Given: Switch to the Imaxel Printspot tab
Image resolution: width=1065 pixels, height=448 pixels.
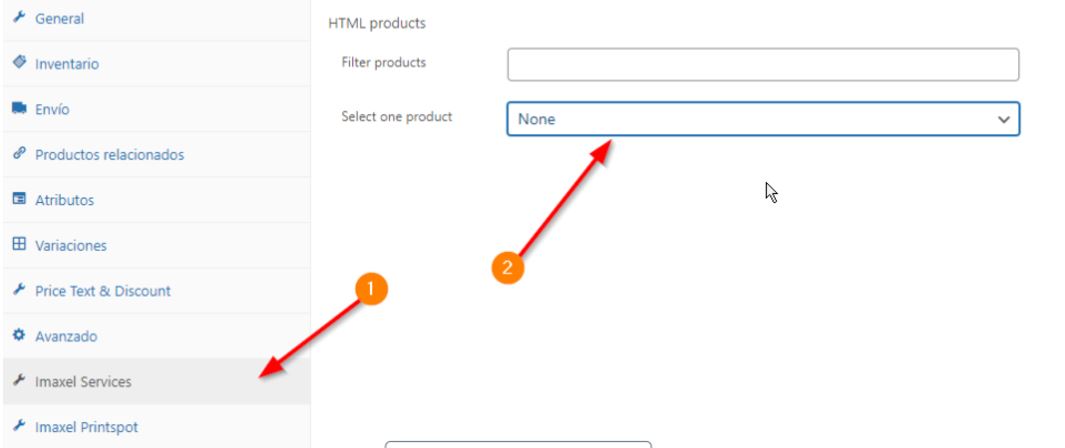Looking at the screenshot, I should [x=87, y=428].
